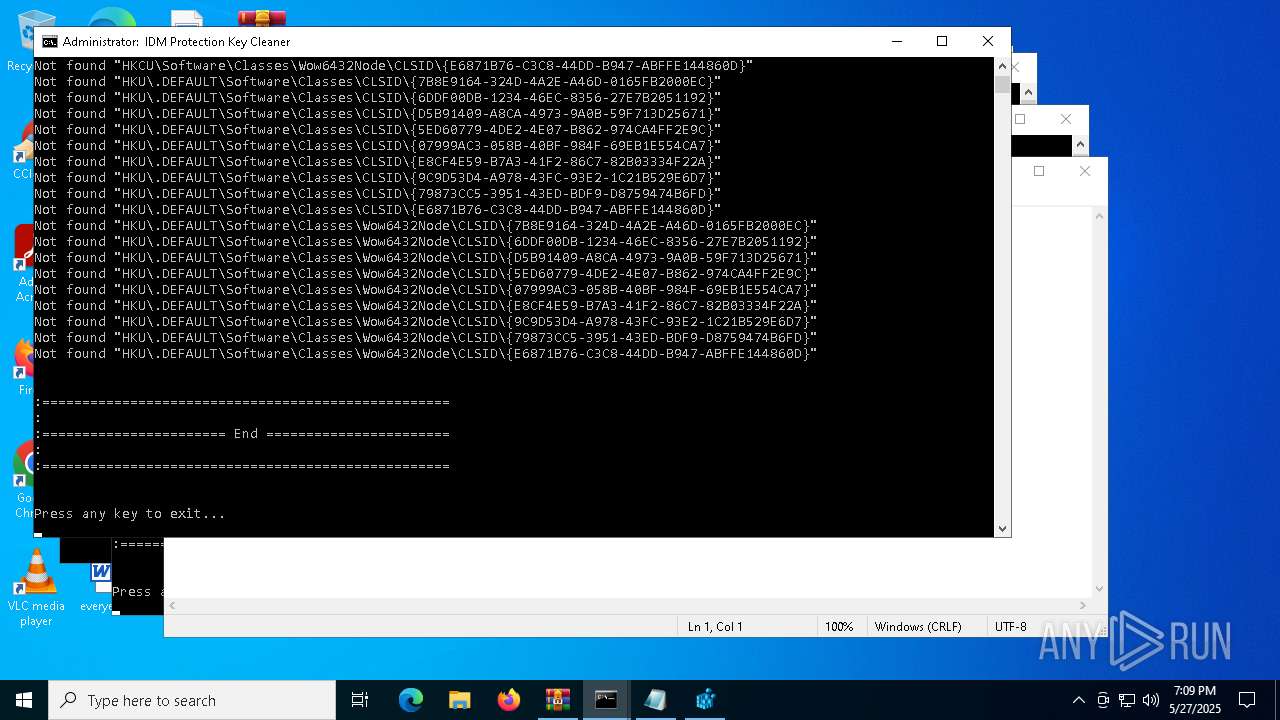
Task: Maximize the second background console window
Action: click(x=1020, y=119)
